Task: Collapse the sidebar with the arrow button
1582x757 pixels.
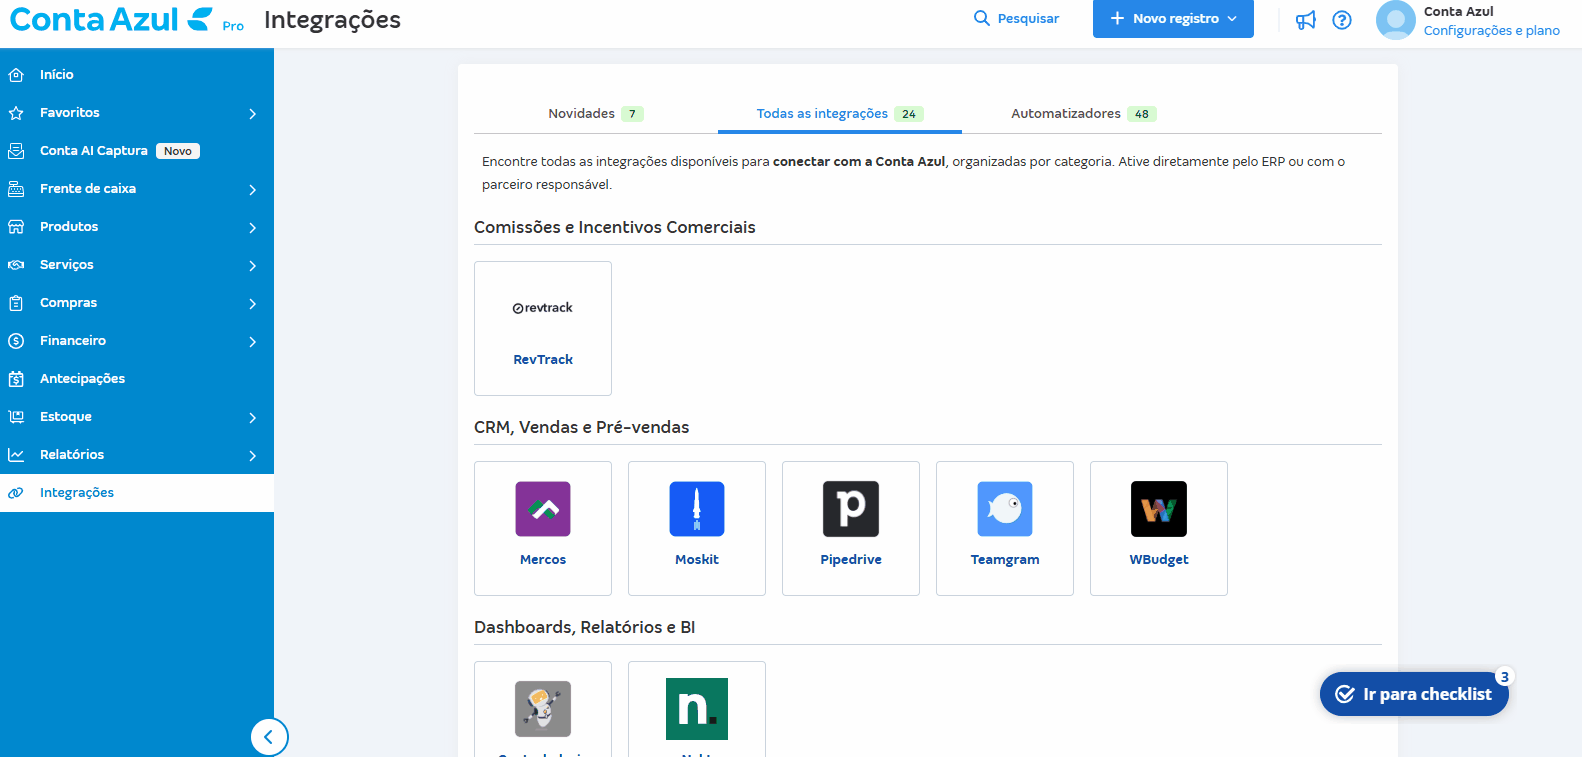Action: [x=269, y=738]
